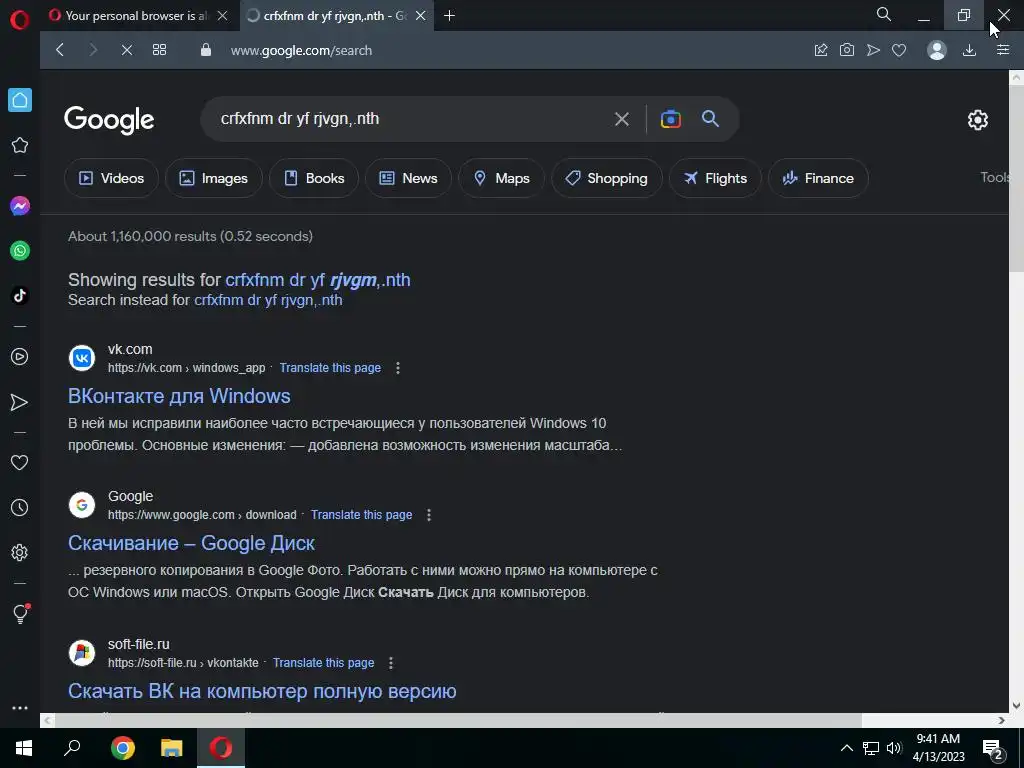The height and width of the screenshot is (768, 1024).
Task: Open the Easy Setup menu
Action: pos(1003,50)
